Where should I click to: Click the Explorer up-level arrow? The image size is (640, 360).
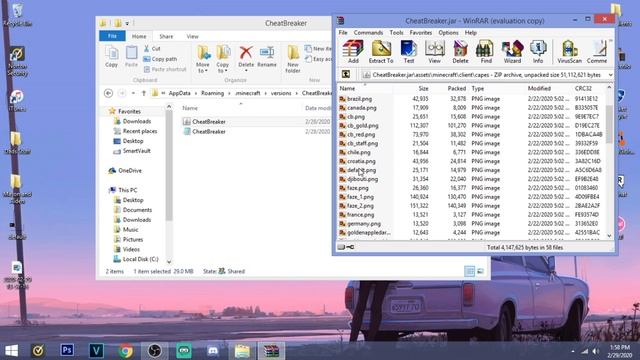point(144,93)
